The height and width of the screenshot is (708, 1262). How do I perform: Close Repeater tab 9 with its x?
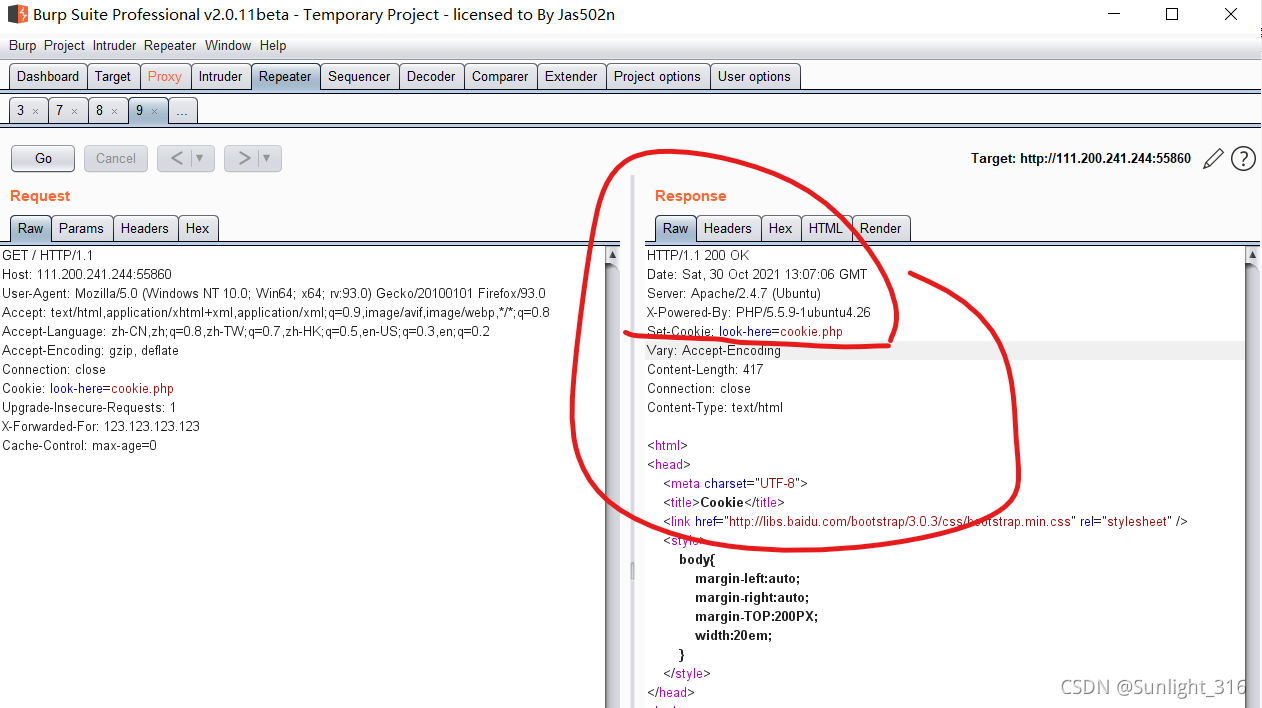click(154, 111)
